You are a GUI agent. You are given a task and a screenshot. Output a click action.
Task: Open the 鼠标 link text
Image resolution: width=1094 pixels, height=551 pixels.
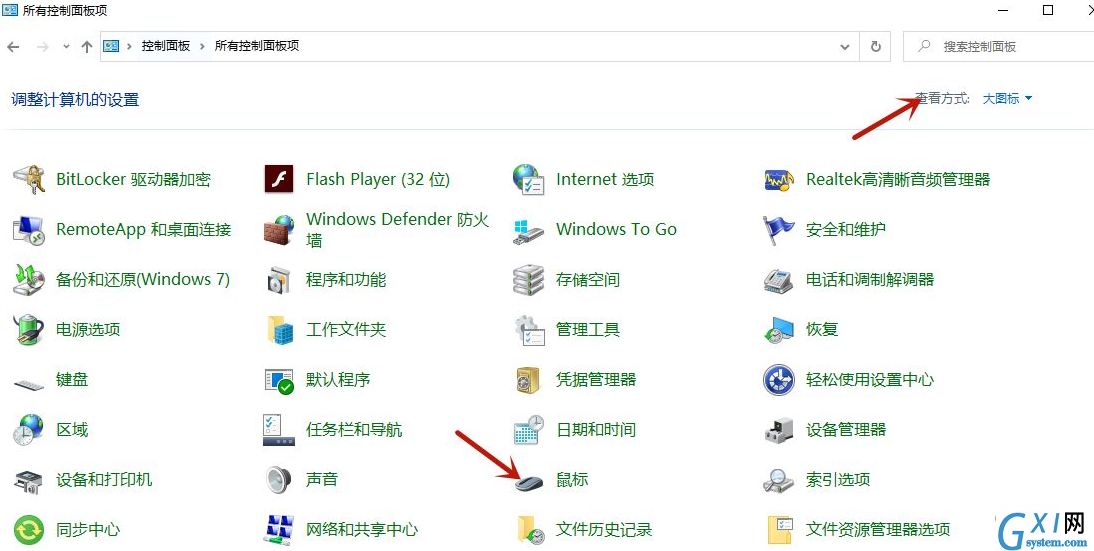tap(572, 480)
